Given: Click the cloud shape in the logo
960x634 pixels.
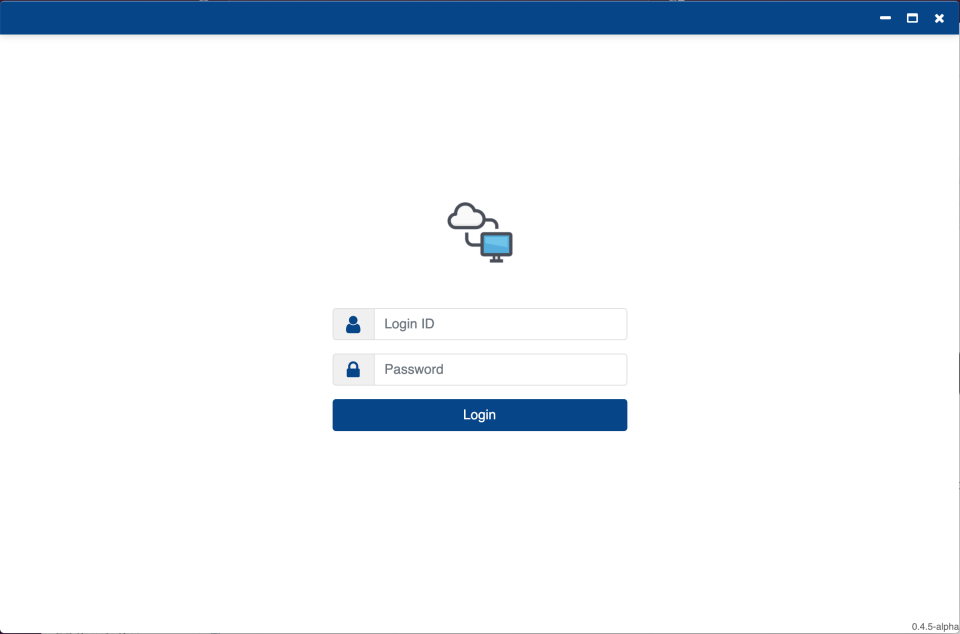Looking at the screenshot, I should [467, 215].
